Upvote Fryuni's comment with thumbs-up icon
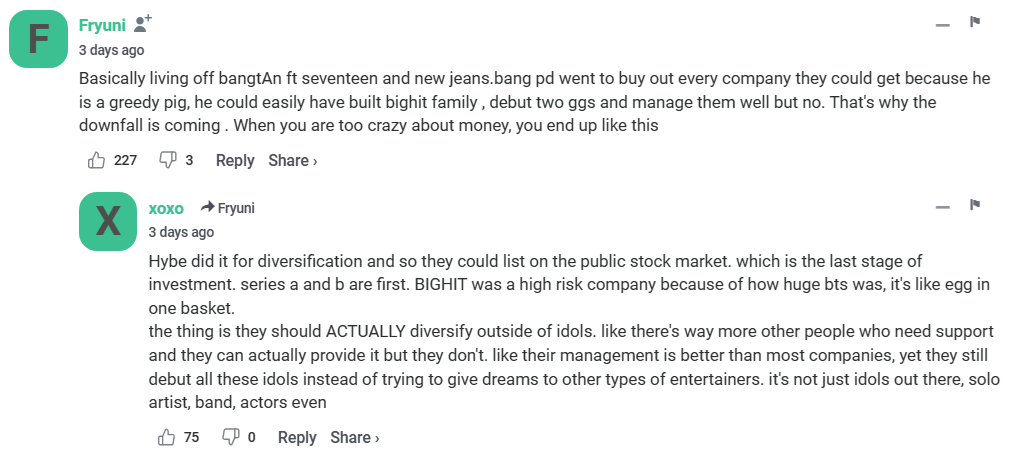Screen dimensions: 1014x457 97,160
